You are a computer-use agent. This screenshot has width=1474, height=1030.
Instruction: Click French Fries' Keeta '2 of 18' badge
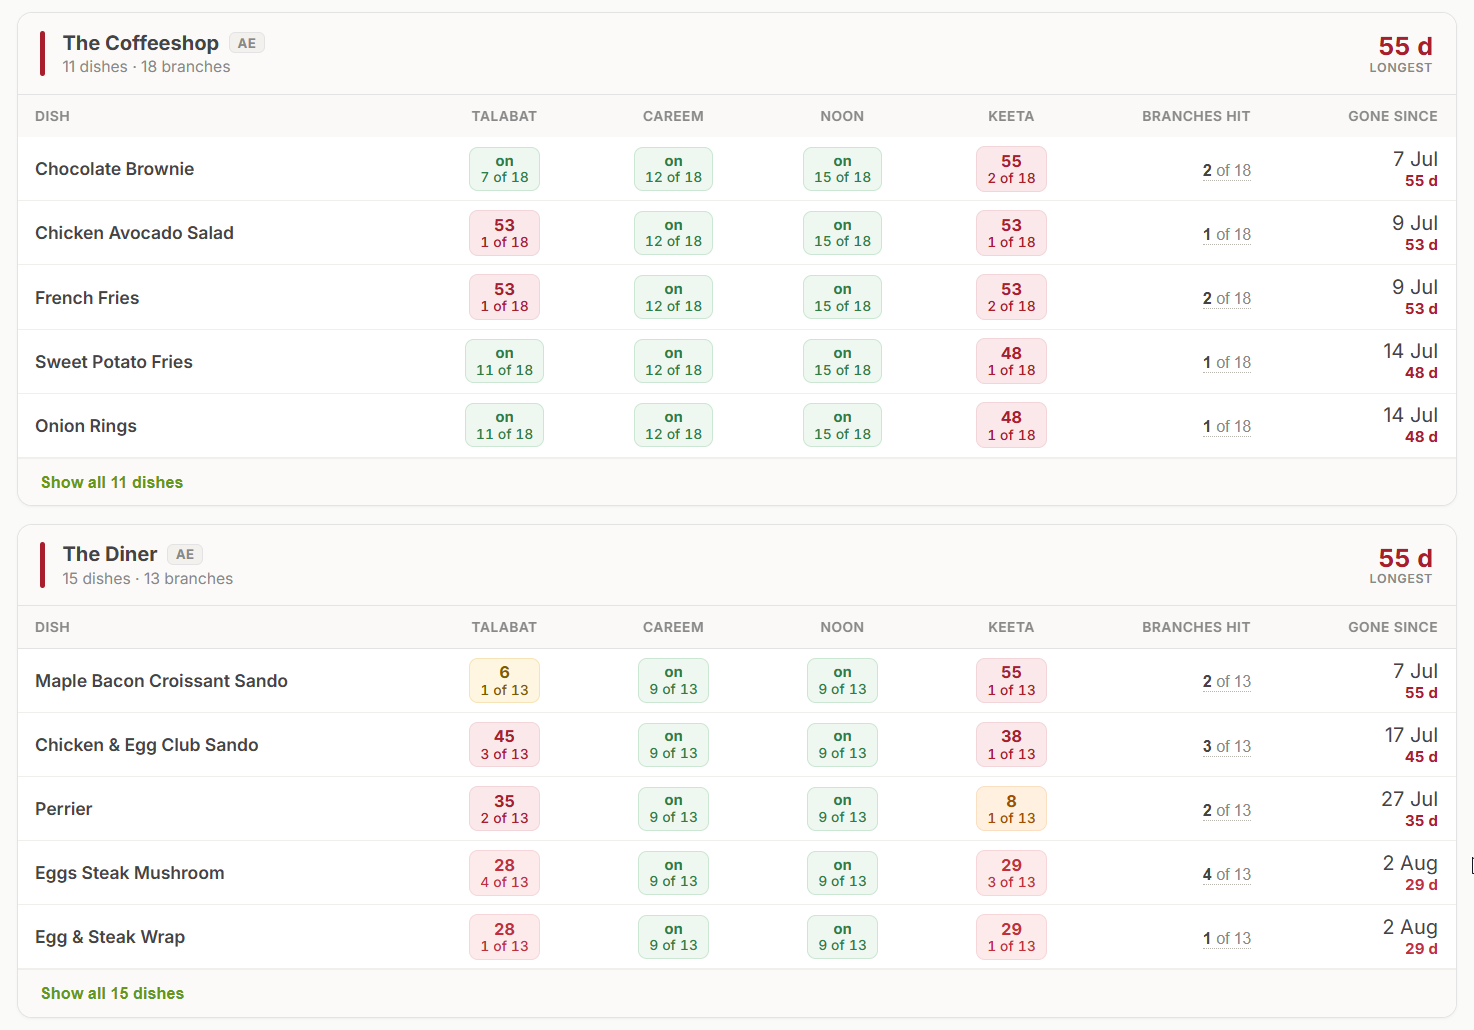[x=1011, y=297]
